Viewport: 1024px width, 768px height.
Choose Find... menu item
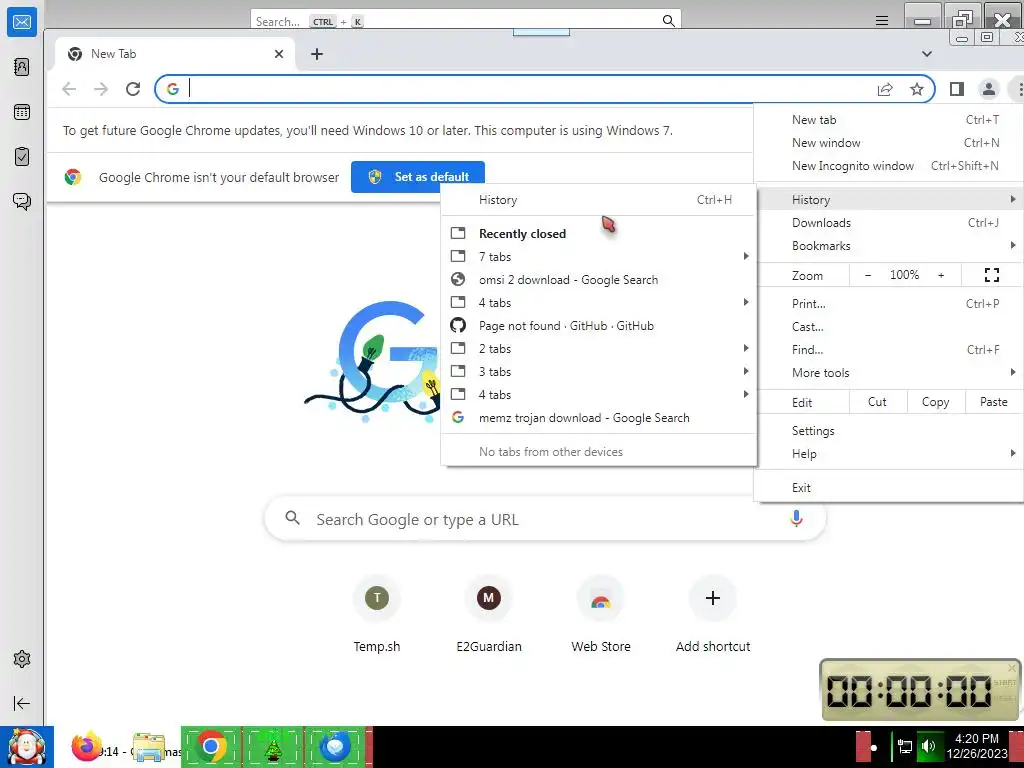(889, 349)
